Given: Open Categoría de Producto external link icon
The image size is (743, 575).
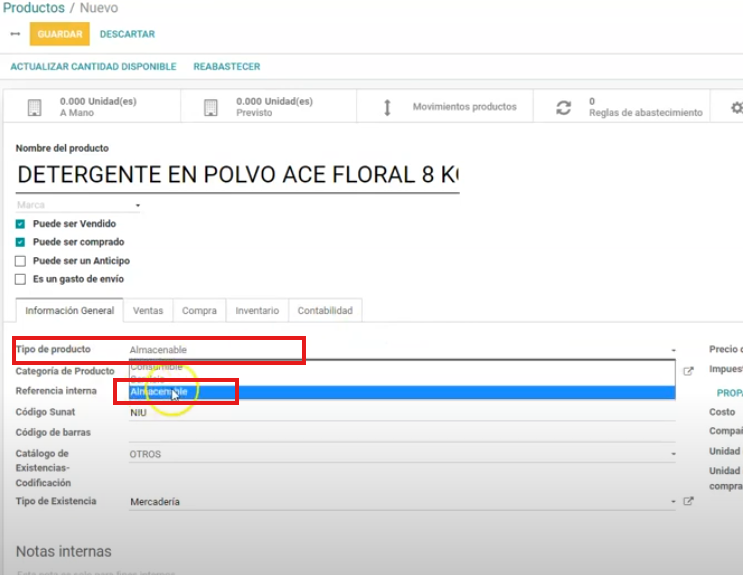Looking at the screenshot, I should click(x=688, y=371).
